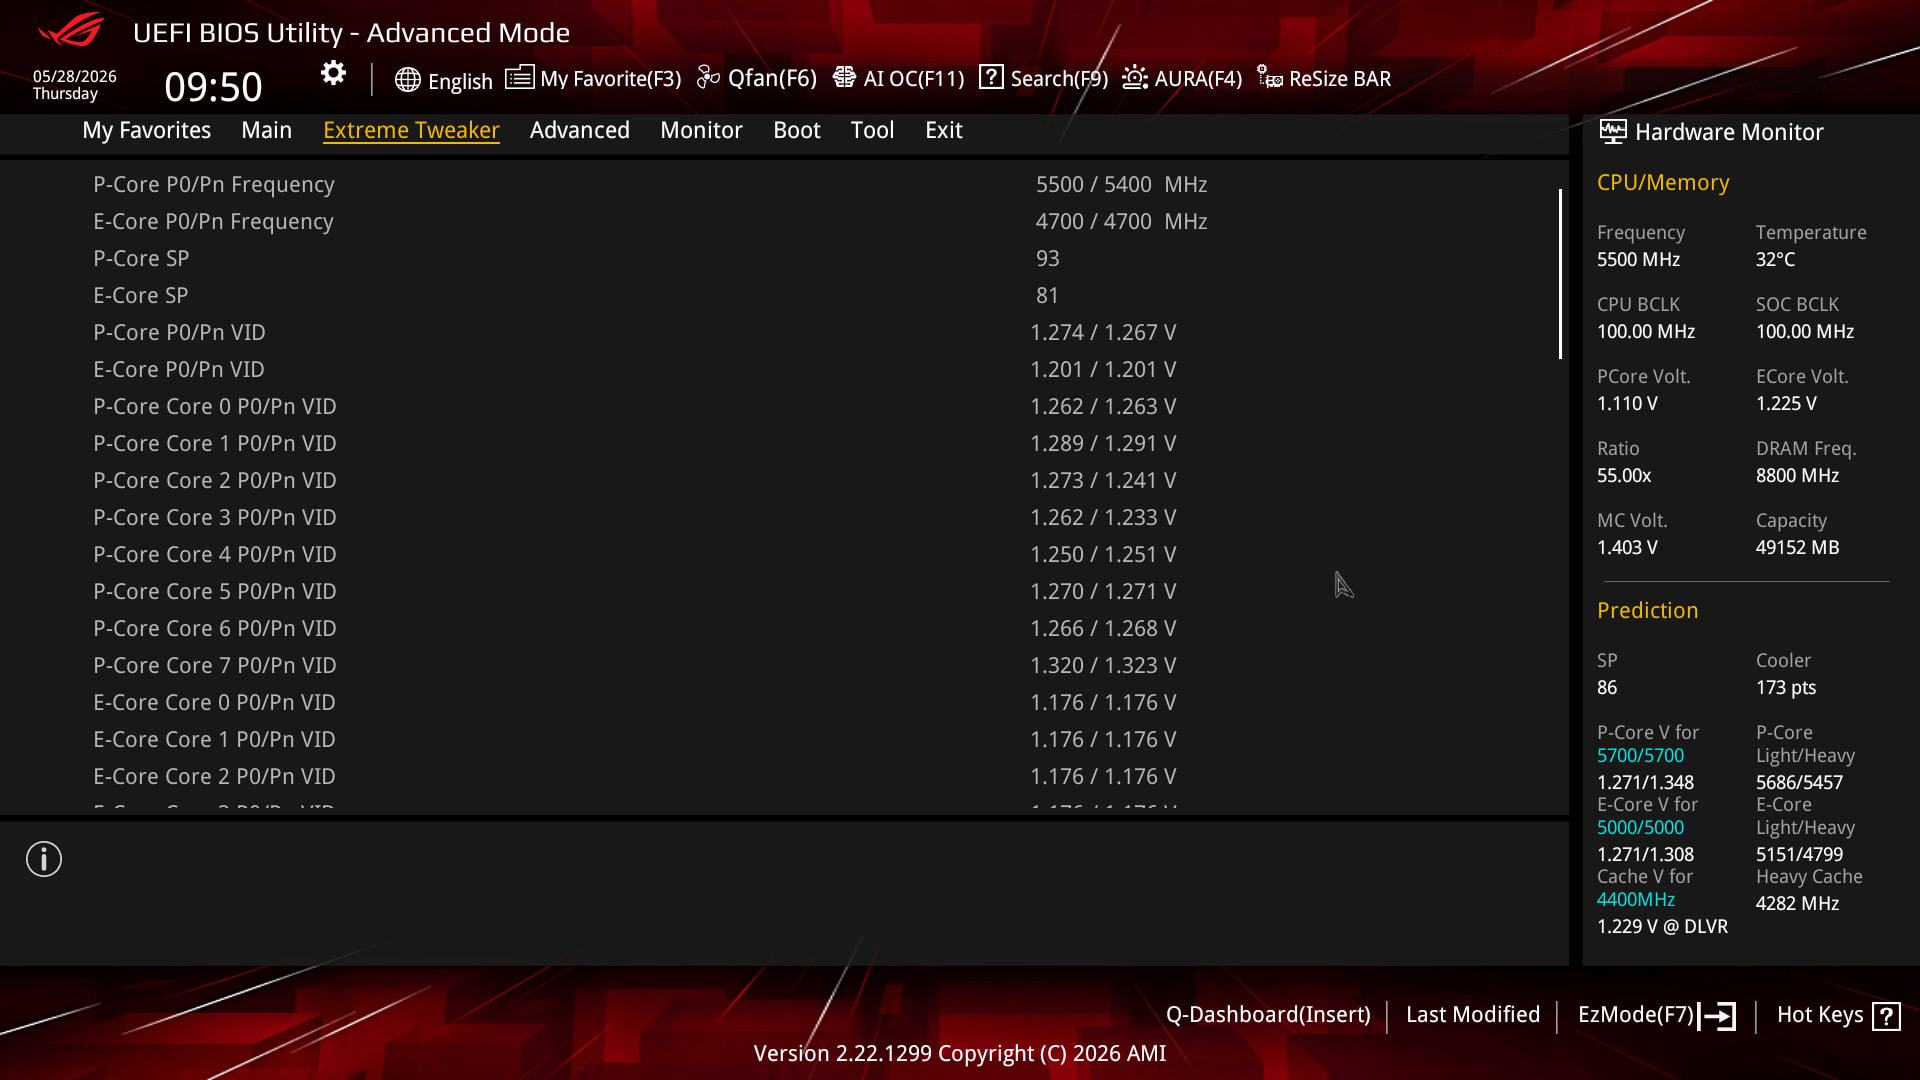The width and height of the screenshot is (1920, 1080).
Task: Click the settings list scrollbar
Action: [1560, 274]
